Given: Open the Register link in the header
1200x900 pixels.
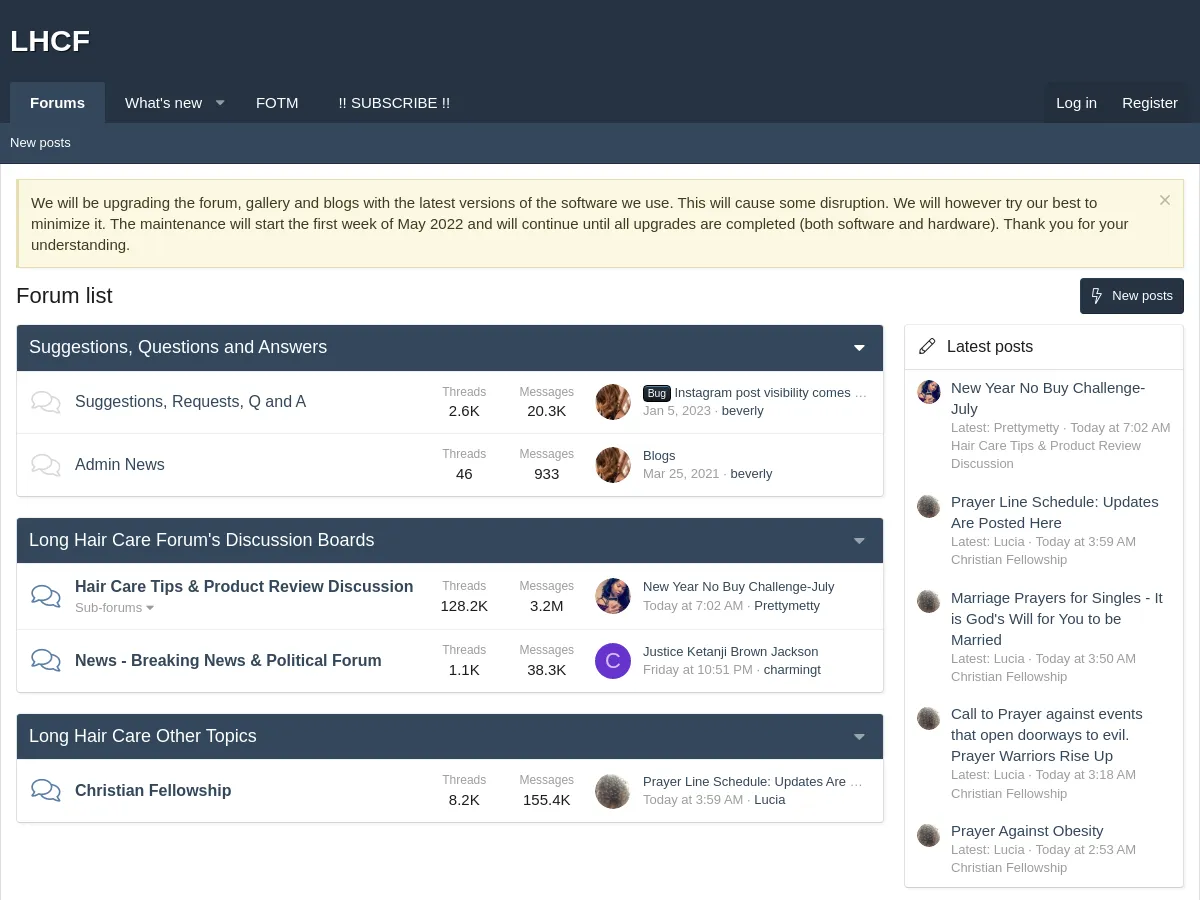Looking at the screenshot, I should (1149, 103).
